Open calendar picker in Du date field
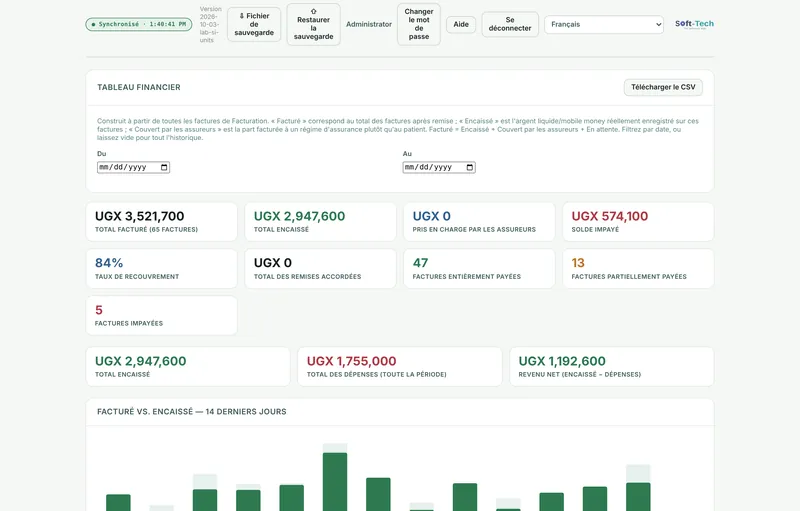Image resolution: width=800 pixels, height=511 pixels. 164,167
